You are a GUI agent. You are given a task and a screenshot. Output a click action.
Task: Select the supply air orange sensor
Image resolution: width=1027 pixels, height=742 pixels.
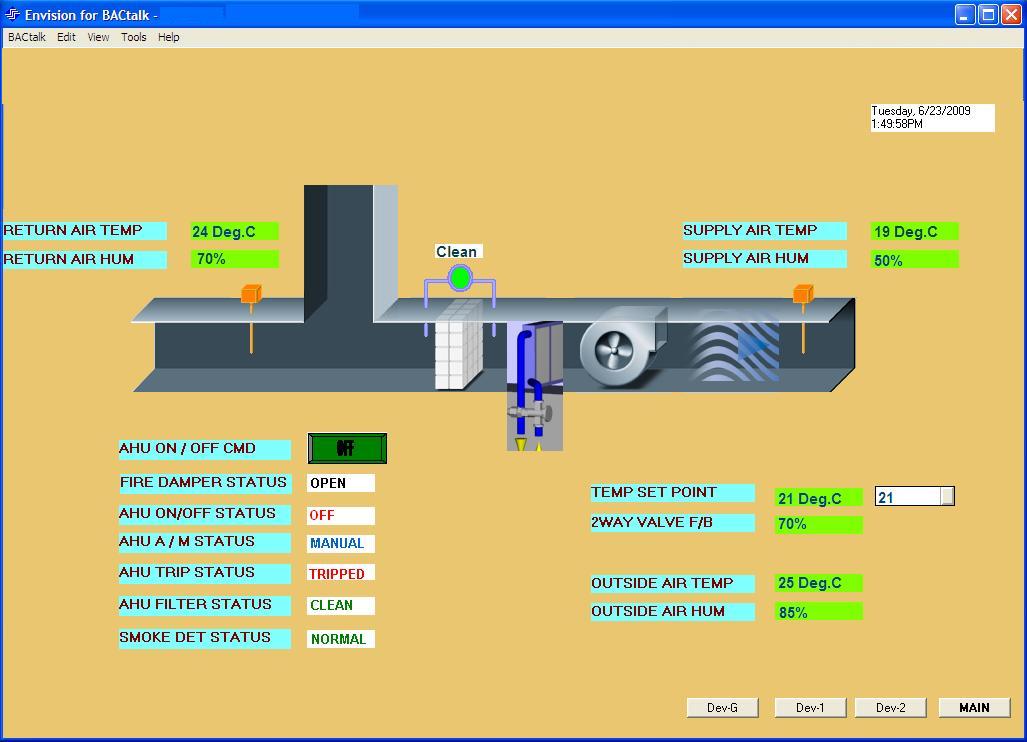[804, 318]
